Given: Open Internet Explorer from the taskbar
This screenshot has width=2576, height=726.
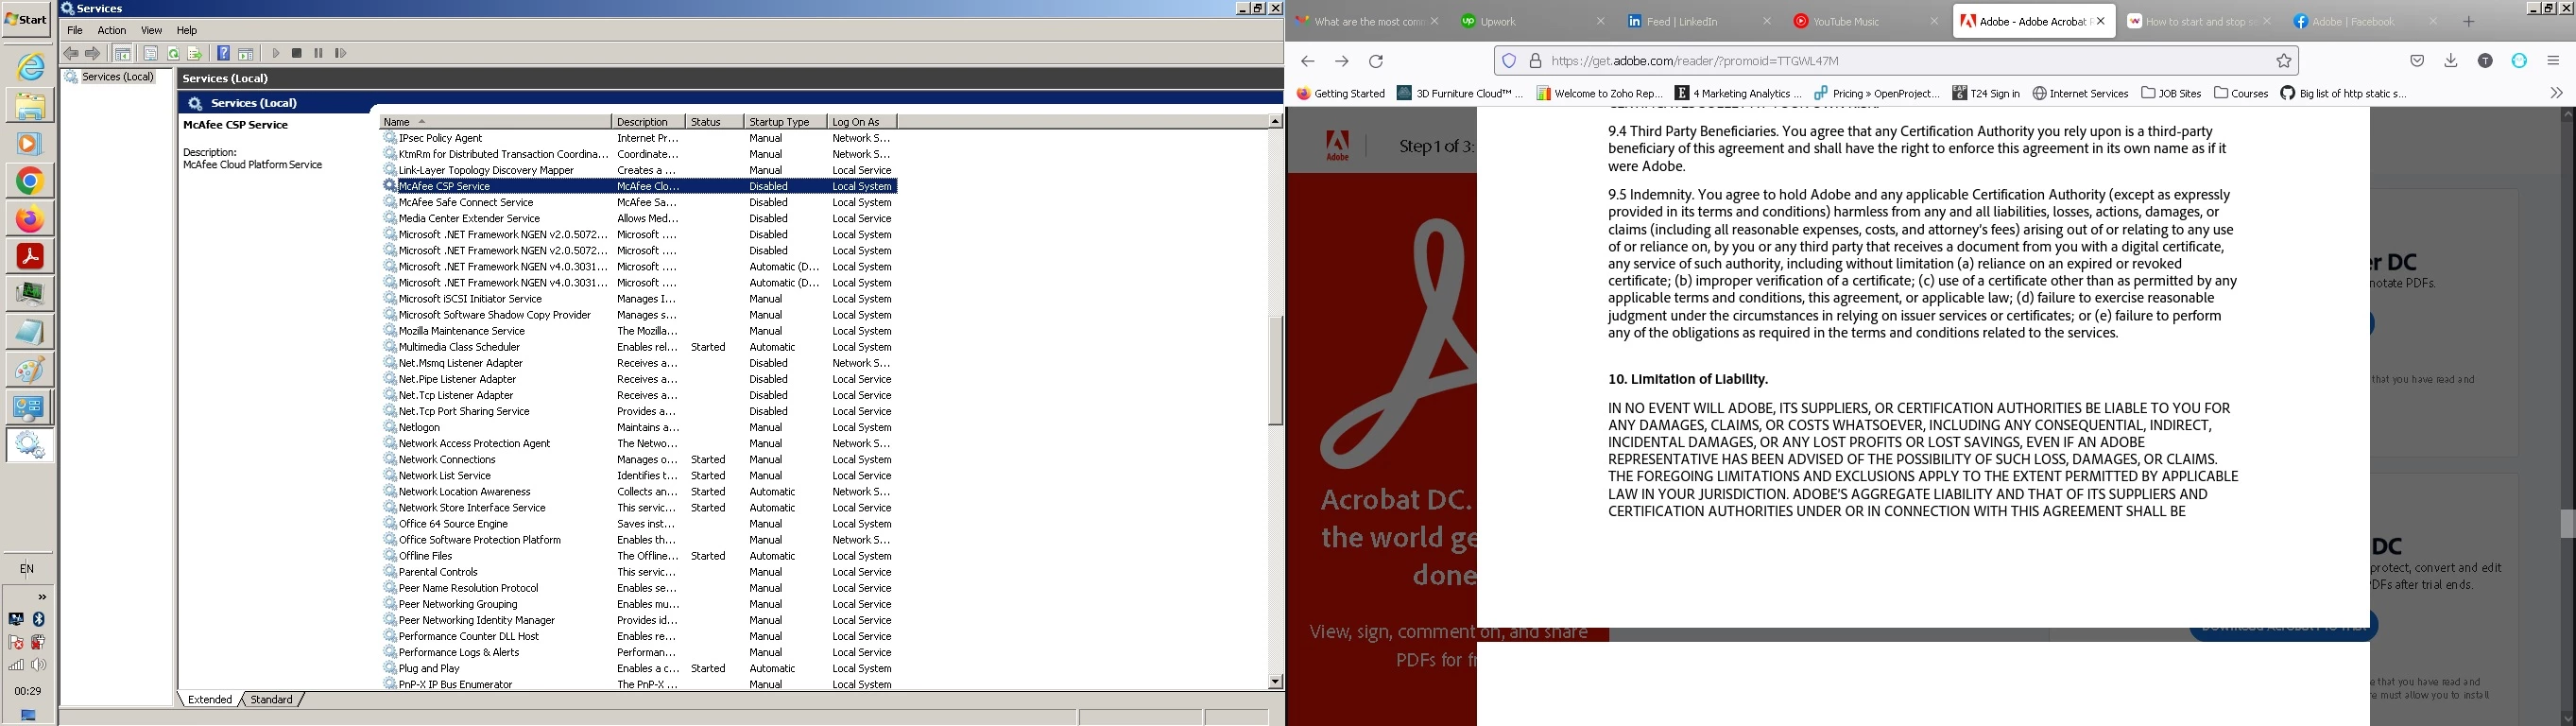Looking at the screenshot, I should click(30, 67).
